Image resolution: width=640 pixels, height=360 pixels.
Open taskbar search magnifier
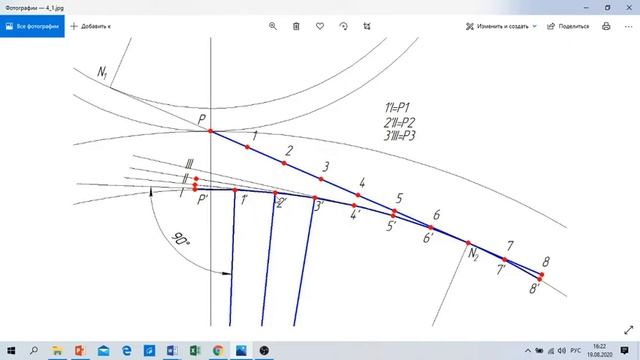pyautogui.click(x=34, y=351)
